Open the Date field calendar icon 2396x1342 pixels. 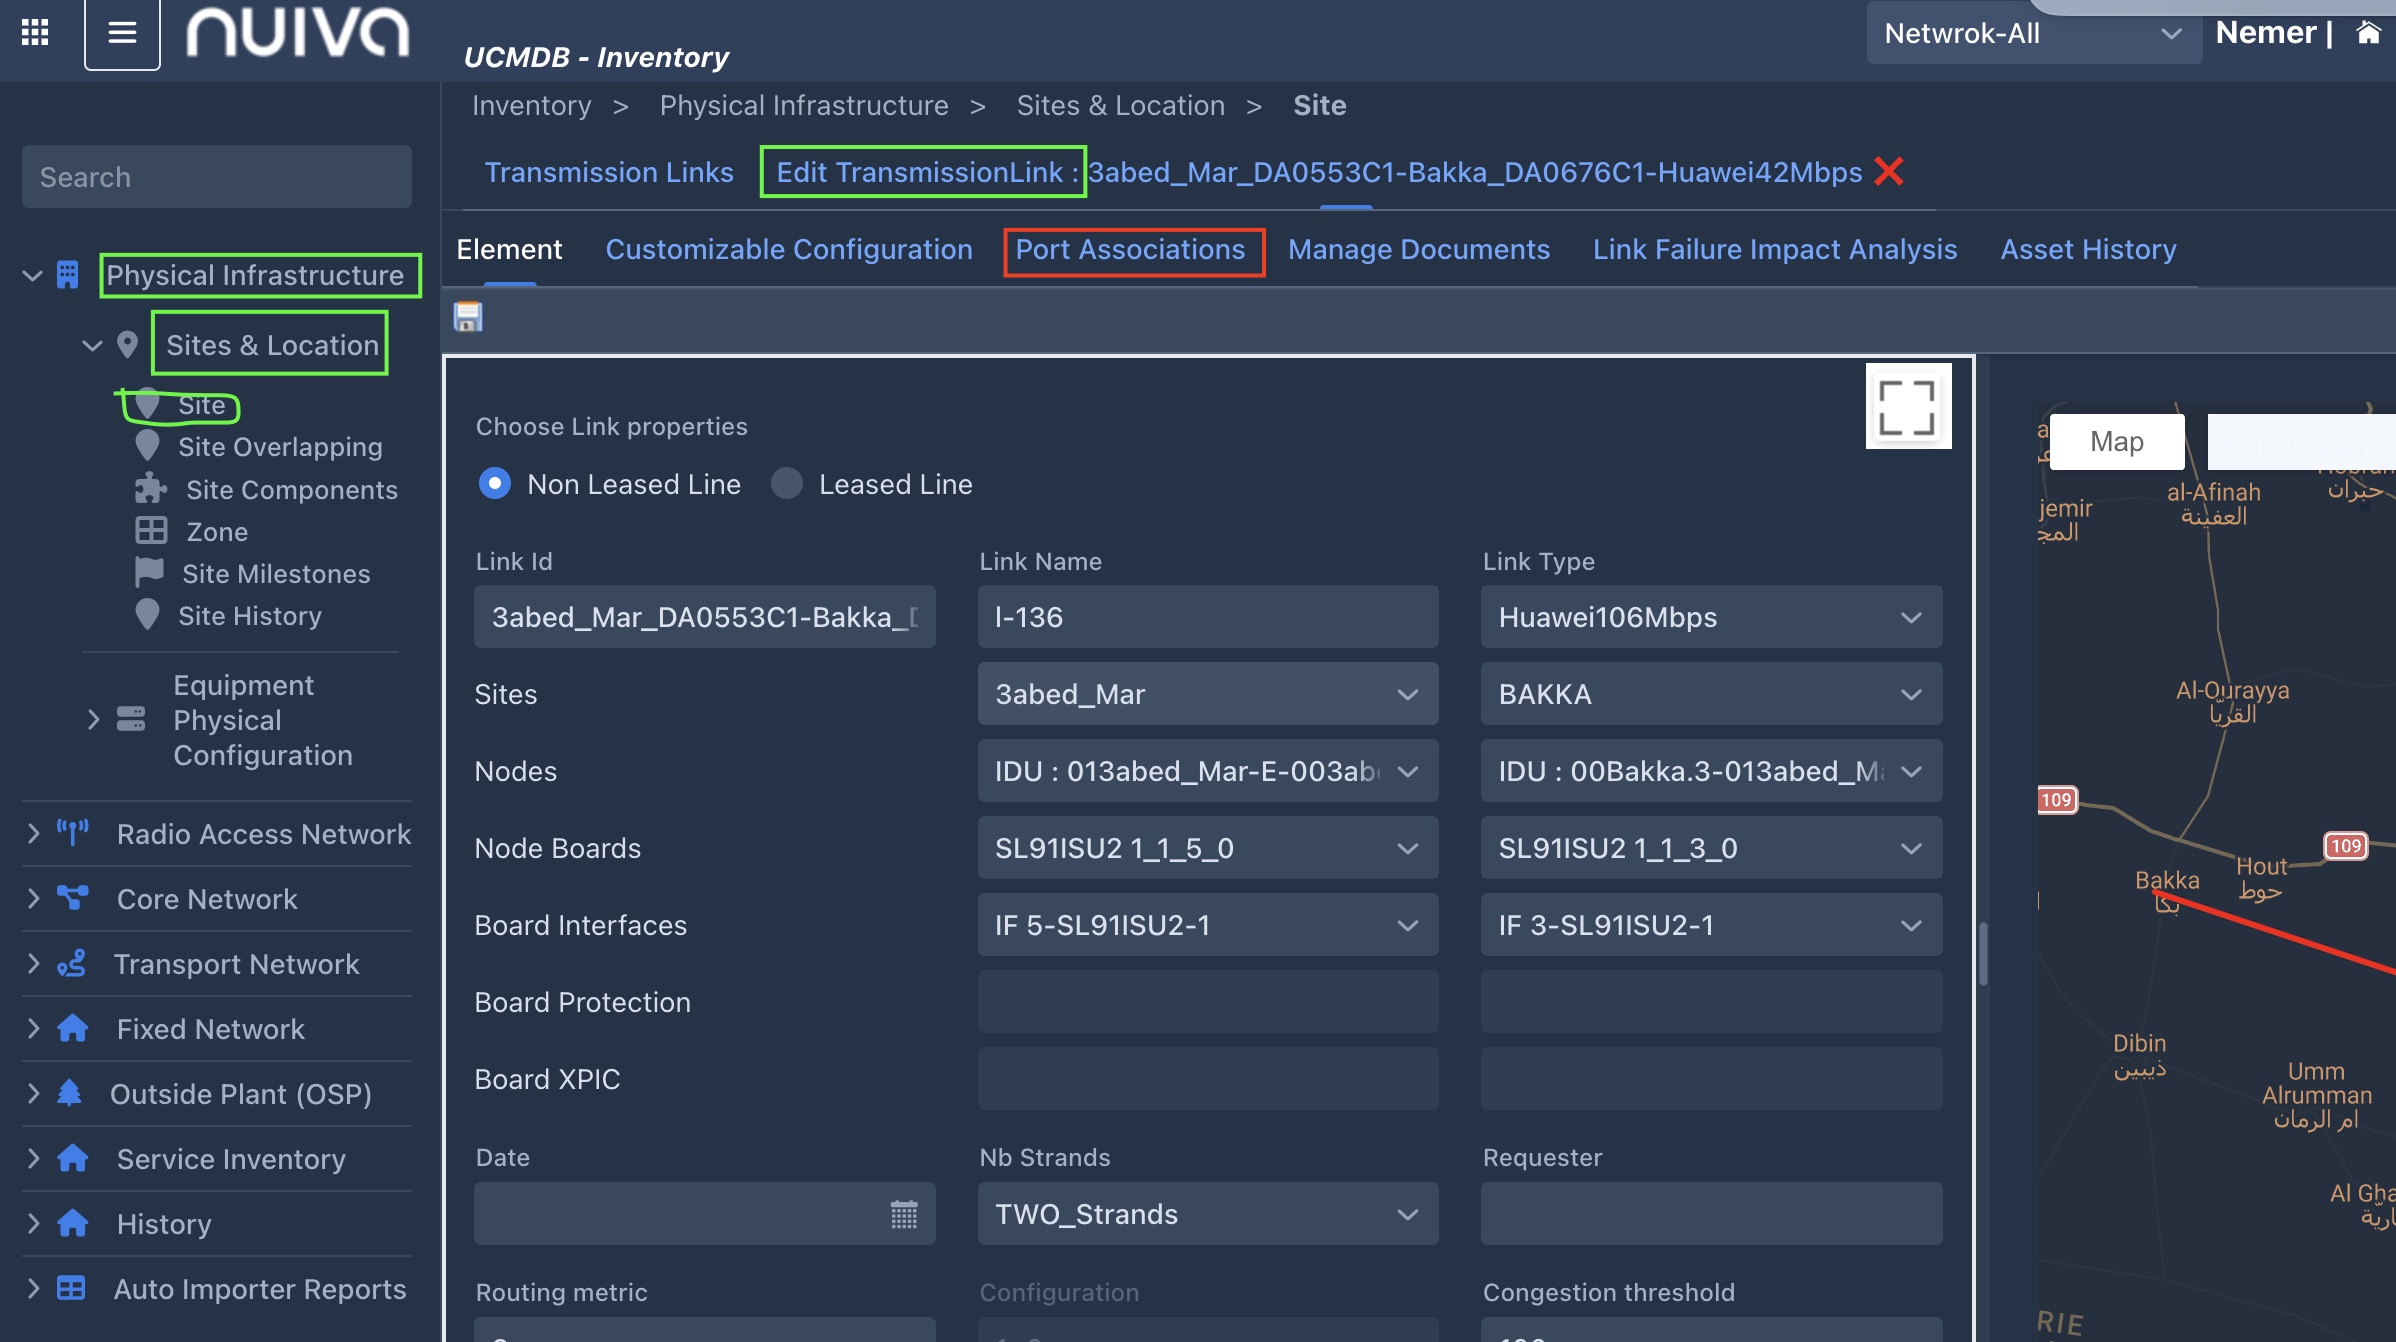pos(904,1215)
